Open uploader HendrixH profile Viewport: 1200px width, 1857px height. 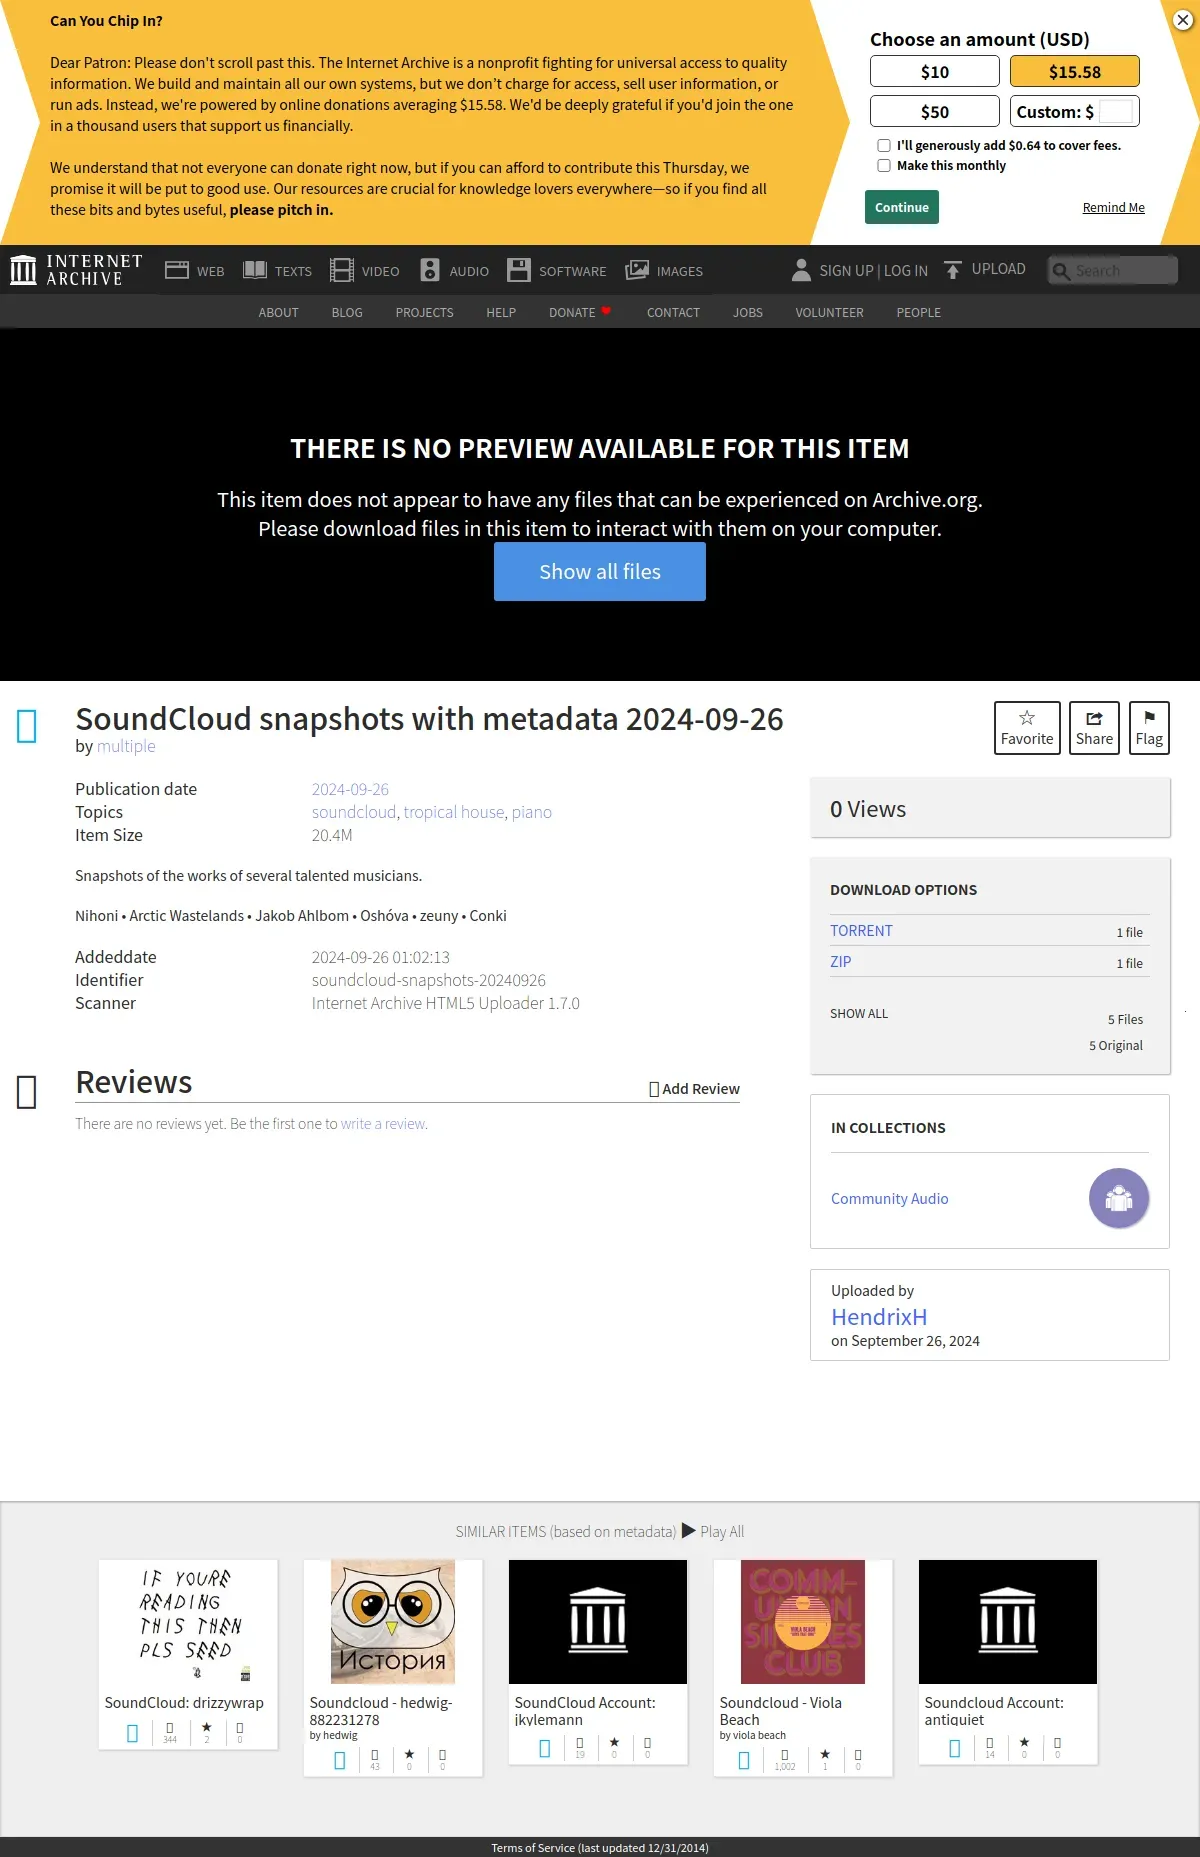pyautogui.click(x=879, y=1317)
